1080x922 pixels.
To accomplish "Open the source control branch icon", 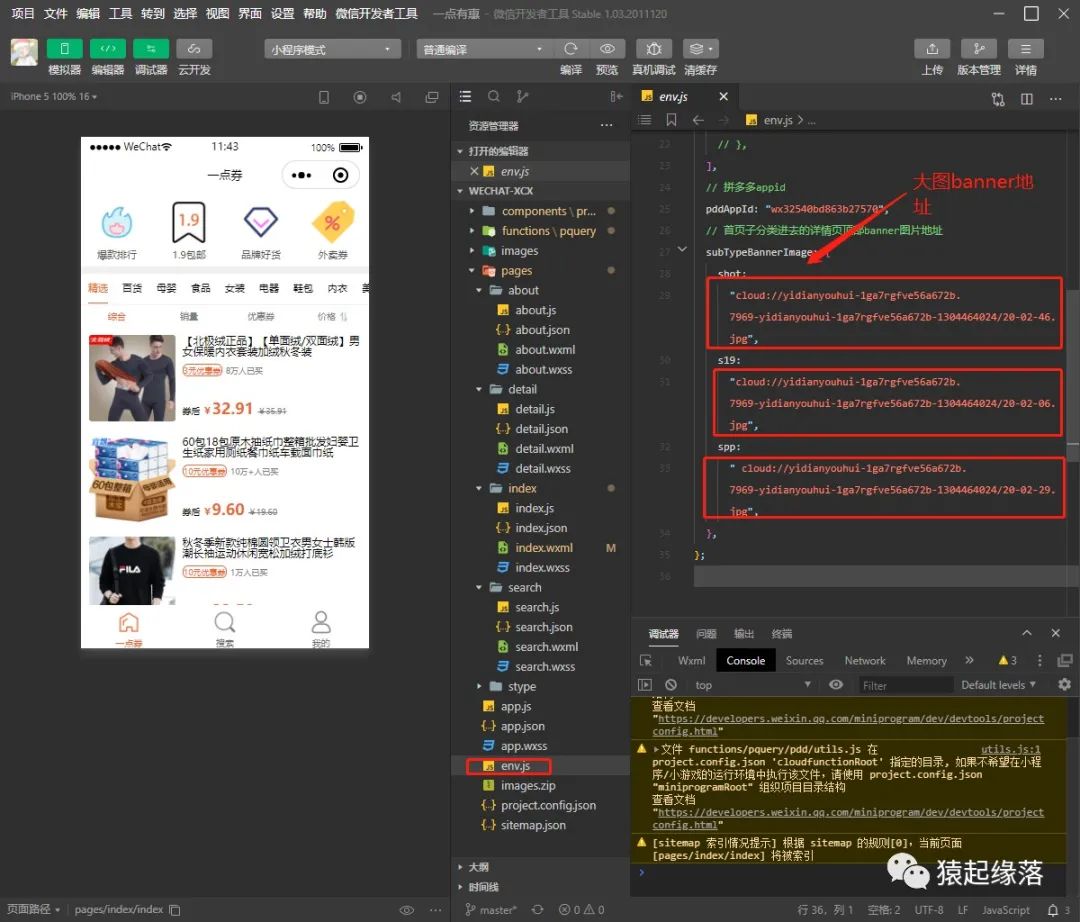I will (x=522, y=96).
